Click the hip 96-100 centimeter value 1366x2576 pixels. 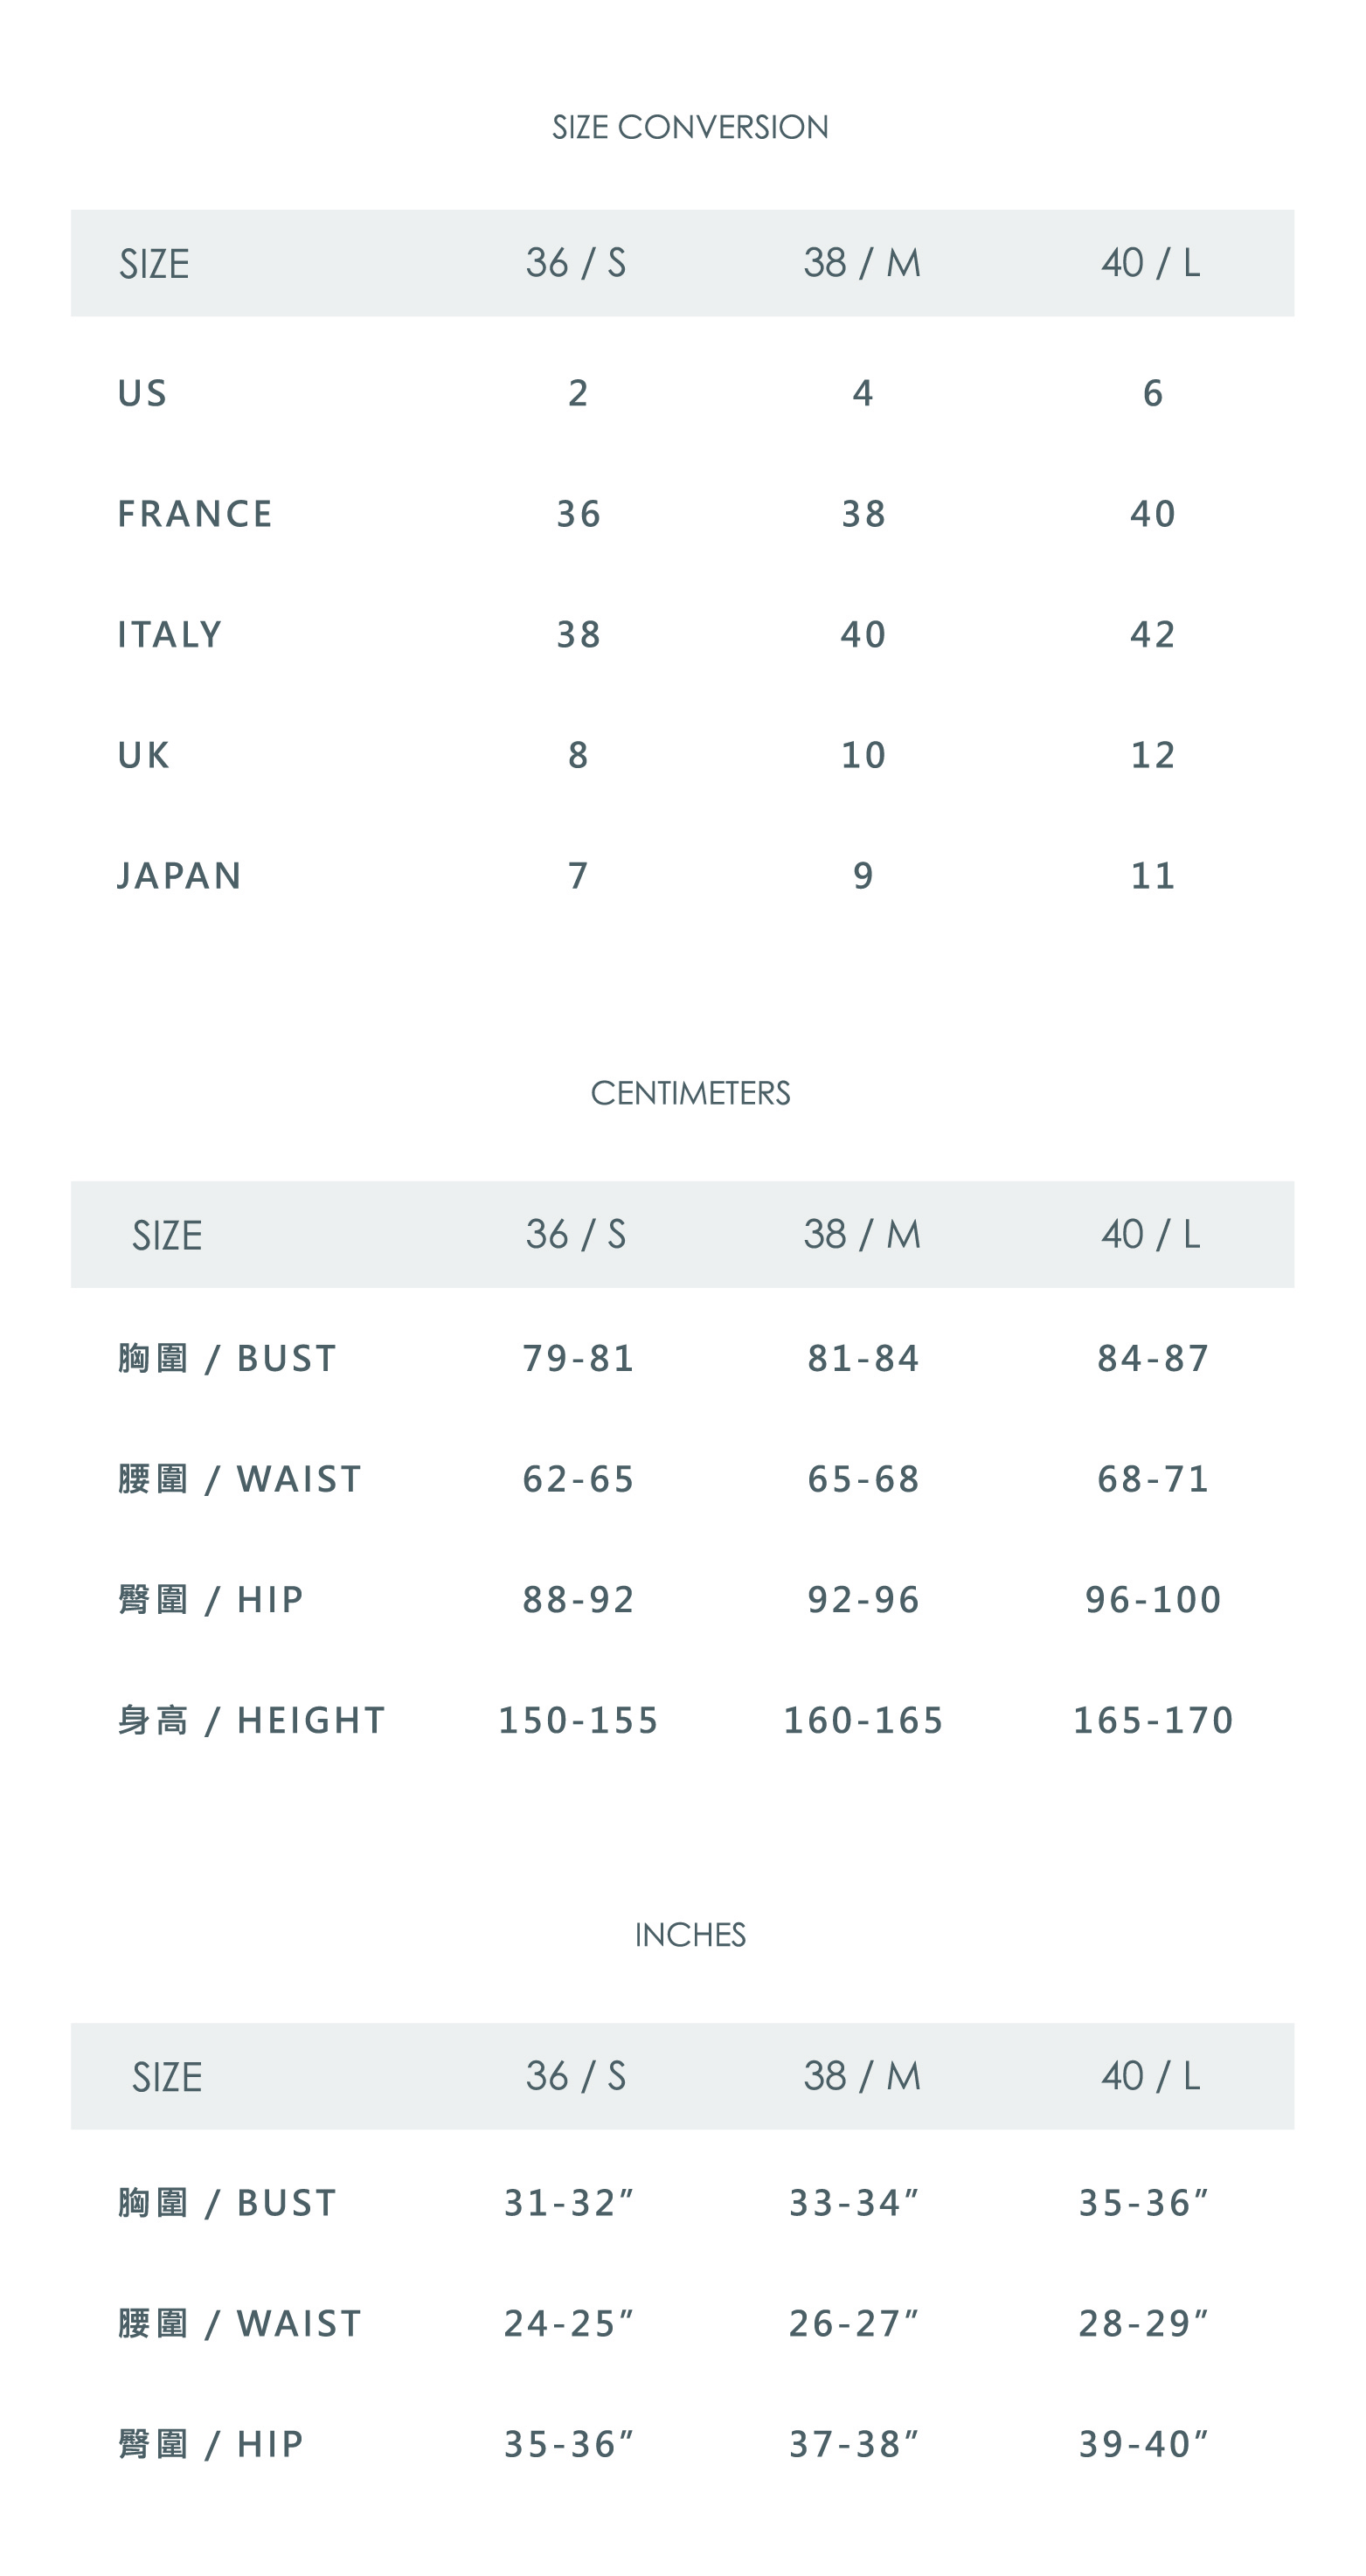coord(1153,1600)
